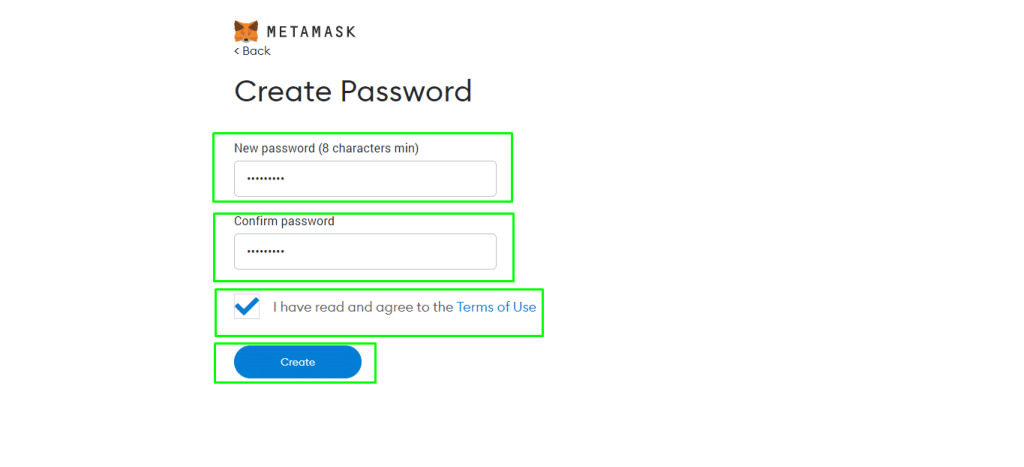The height and width of the screenshot is (467, 1024).
Task: Click the blue checkmark icon
Action: (x=247, y=306)
